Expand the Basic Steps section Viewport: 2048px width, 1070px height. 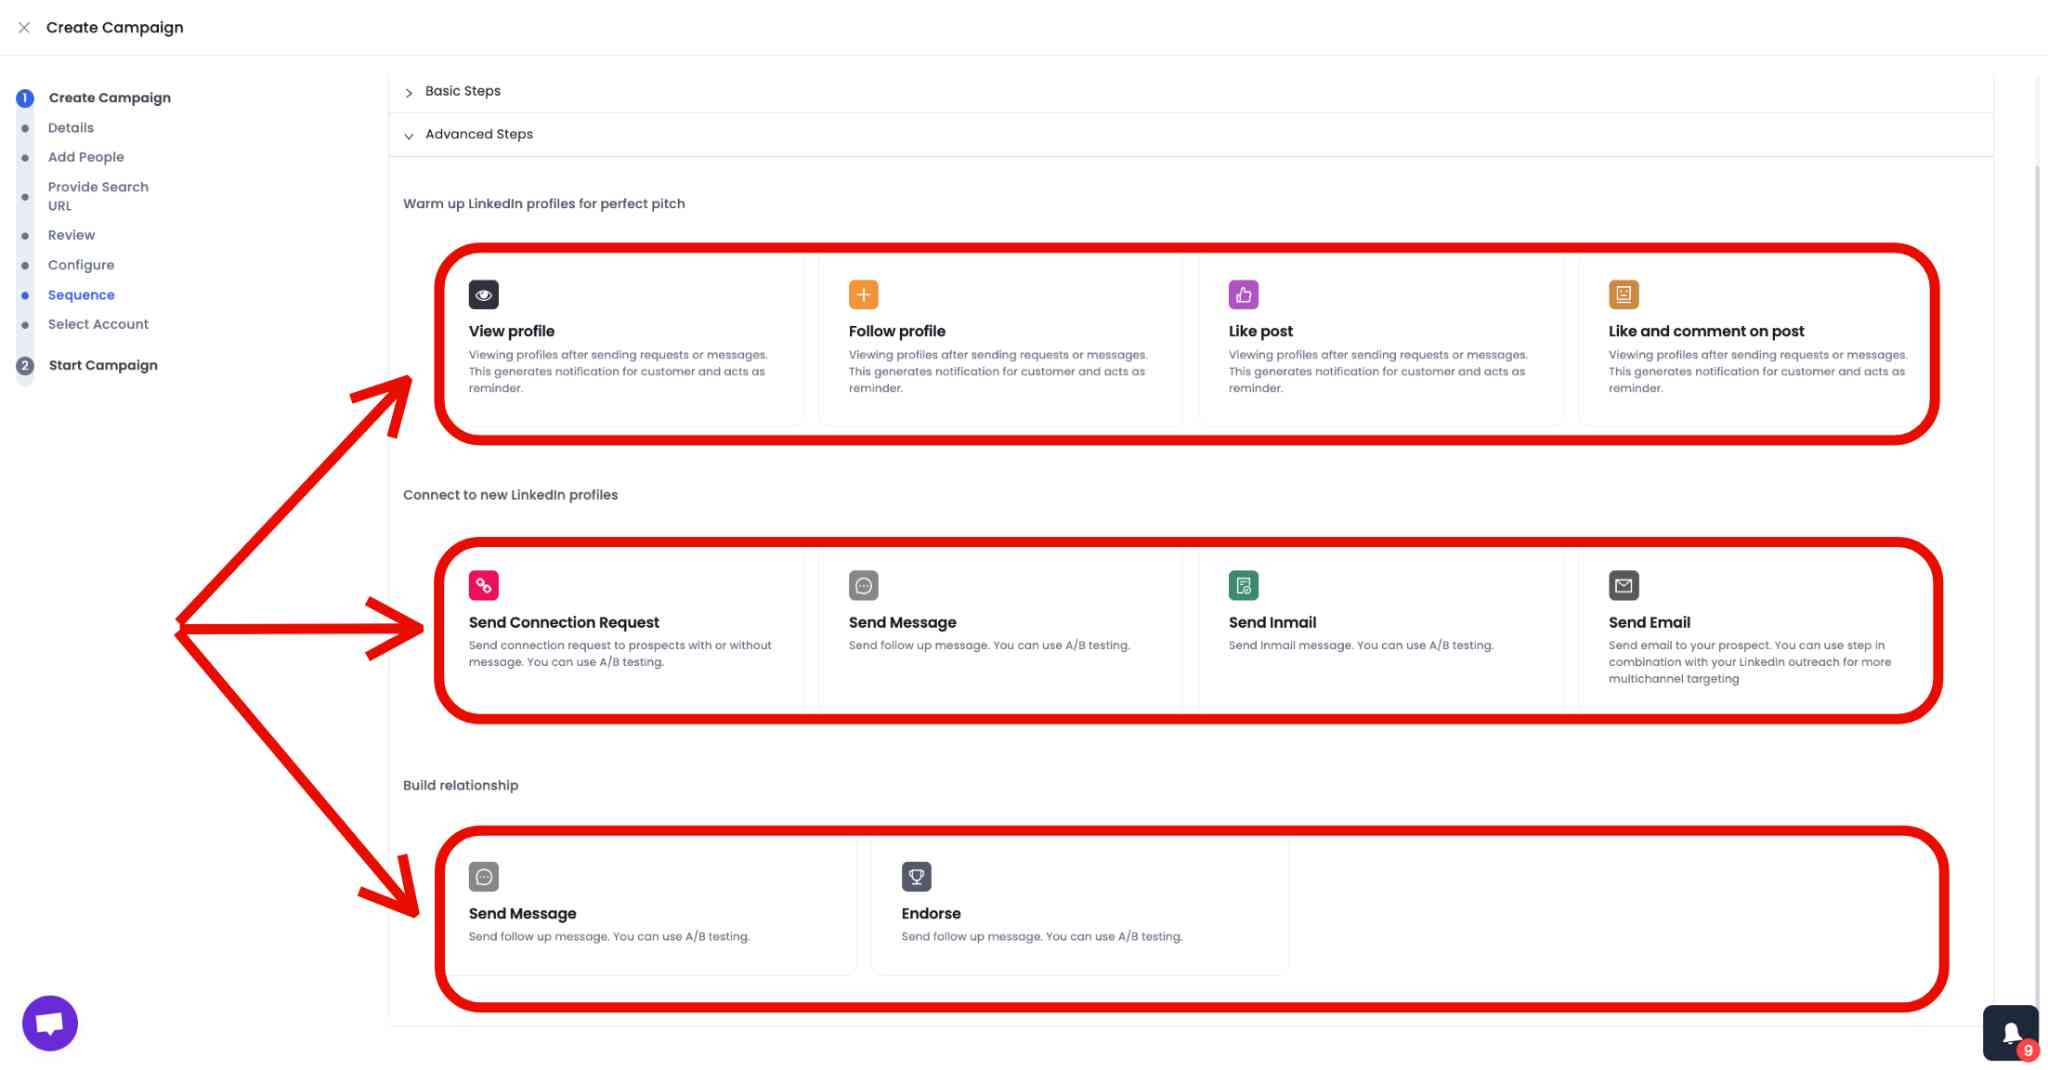click(462, 91)
